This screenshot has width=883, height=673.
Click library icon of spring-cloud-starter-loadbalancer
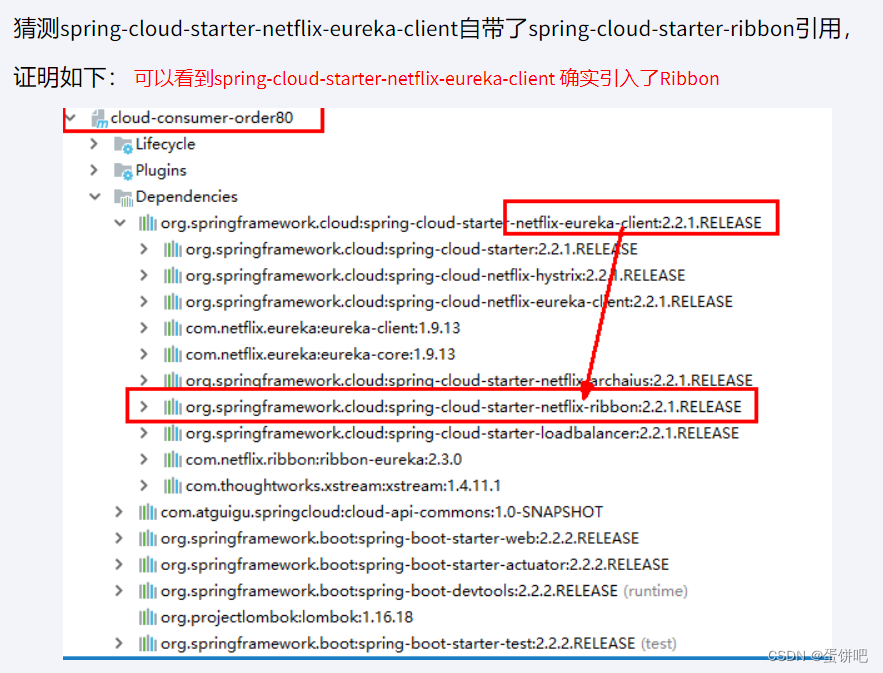point(172,433)
